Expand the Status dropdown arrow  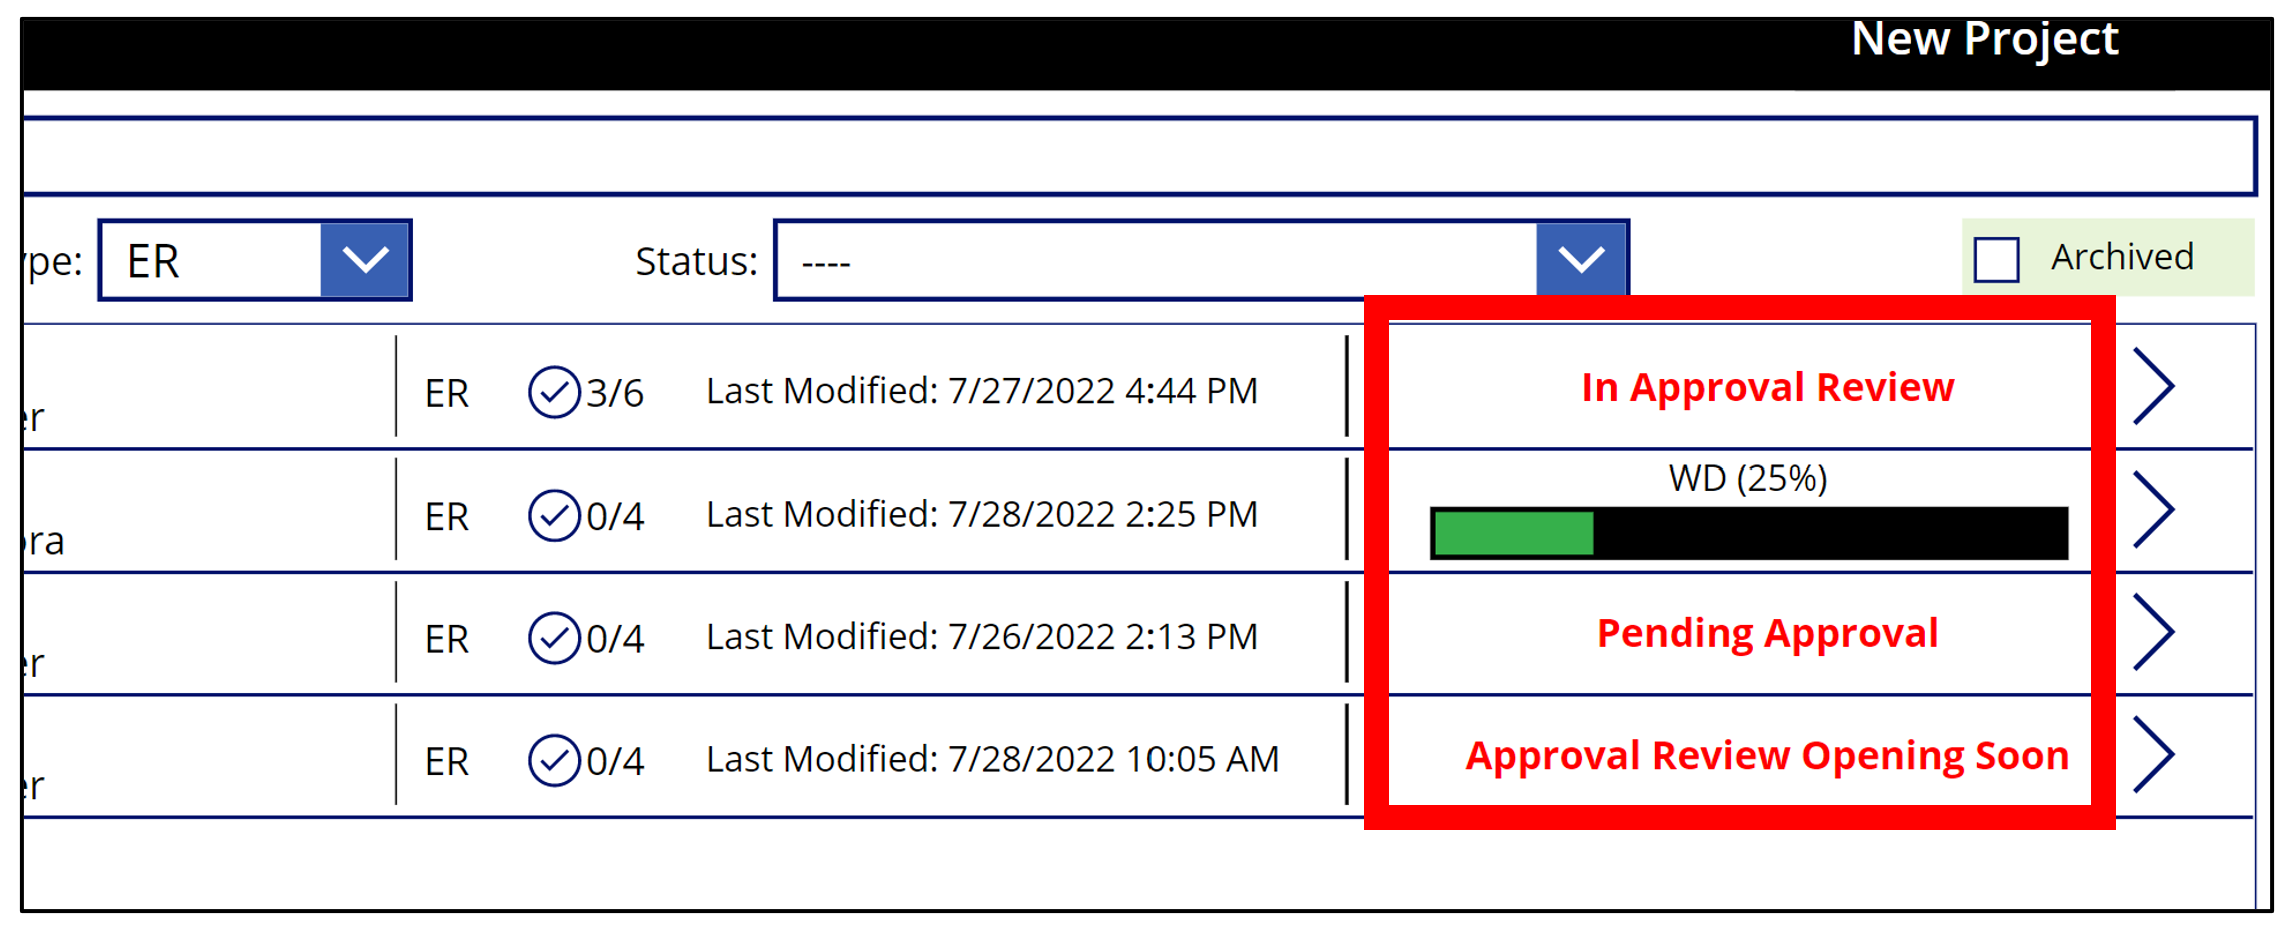click(1581, 260)
